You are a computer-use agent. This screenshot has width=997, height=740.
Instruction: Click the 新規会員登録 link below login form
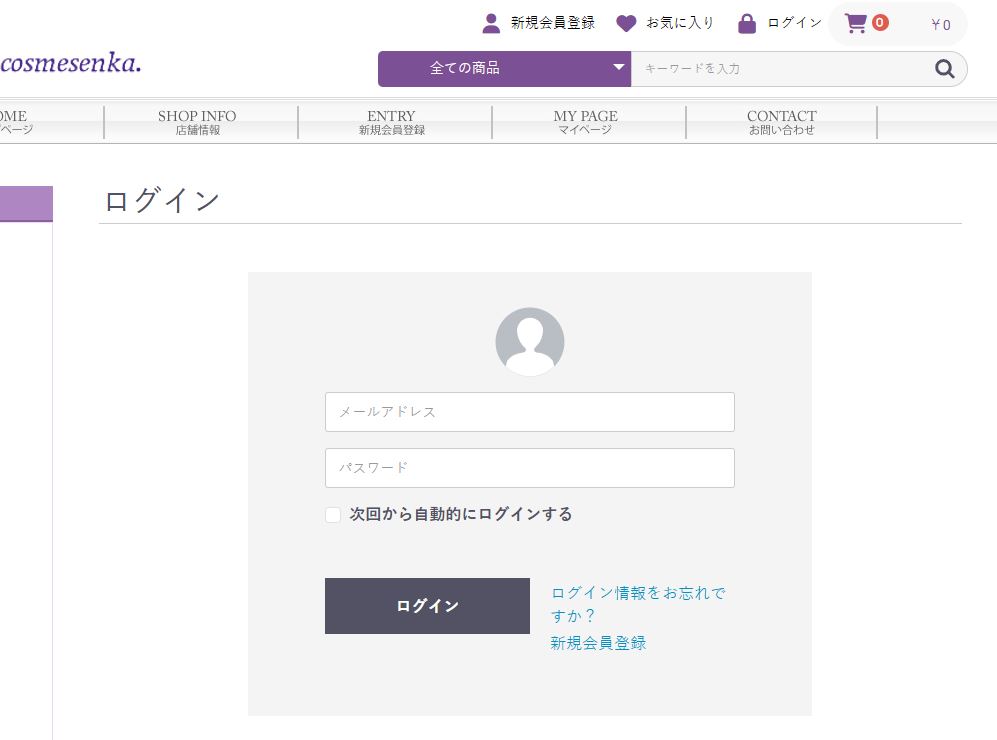click(598, 643)
